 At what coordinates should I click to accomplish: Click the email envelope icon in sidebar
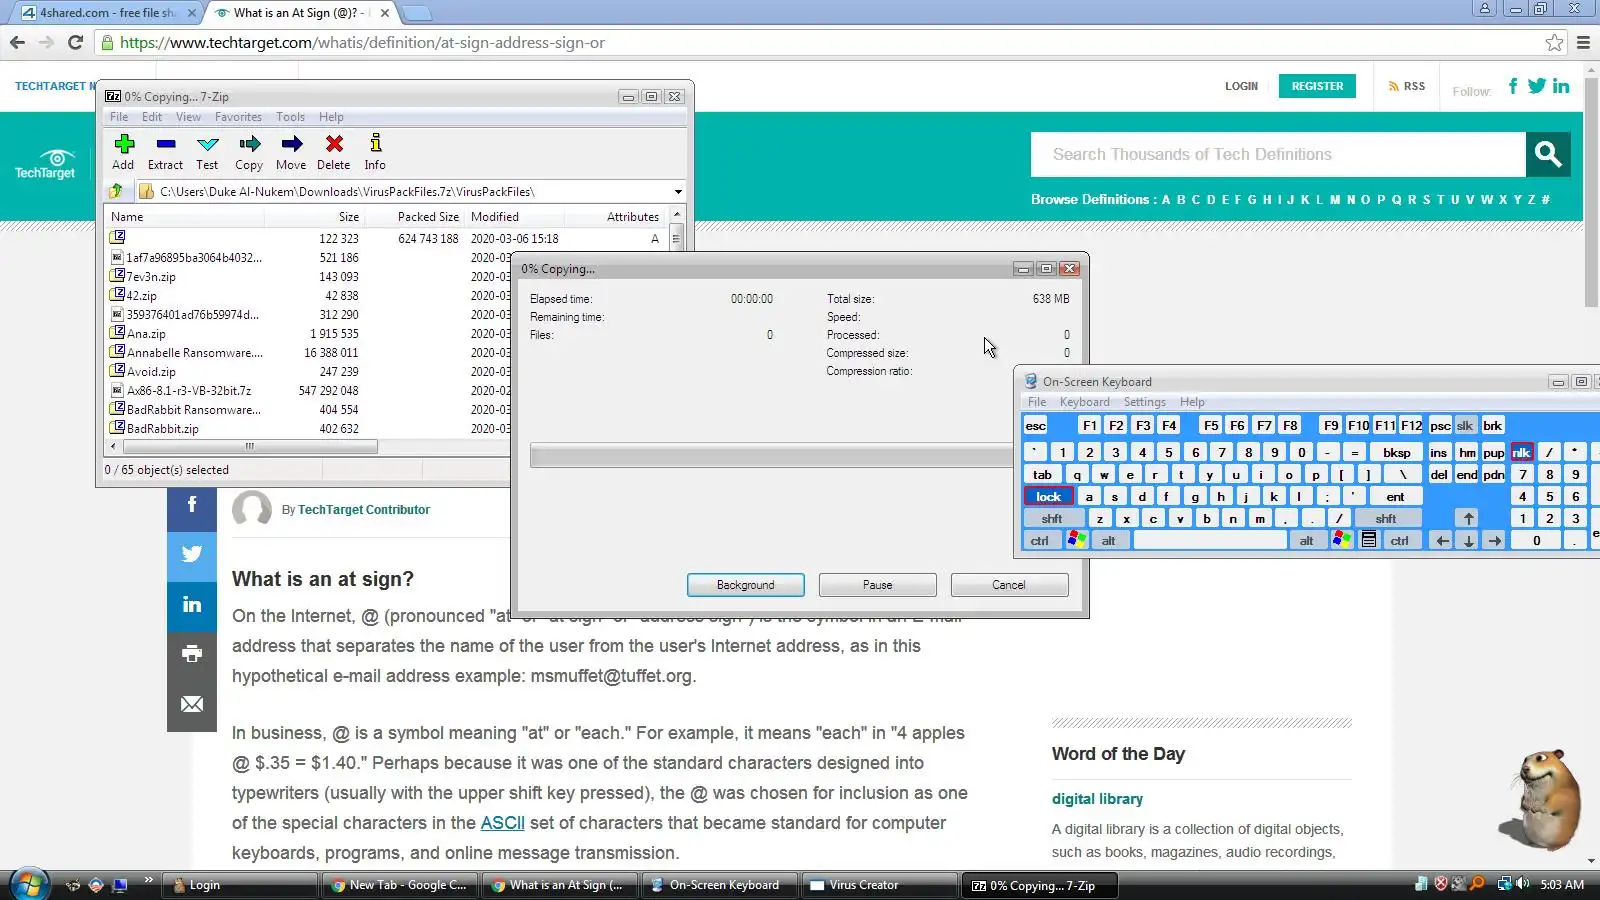[x=192, y=705]
